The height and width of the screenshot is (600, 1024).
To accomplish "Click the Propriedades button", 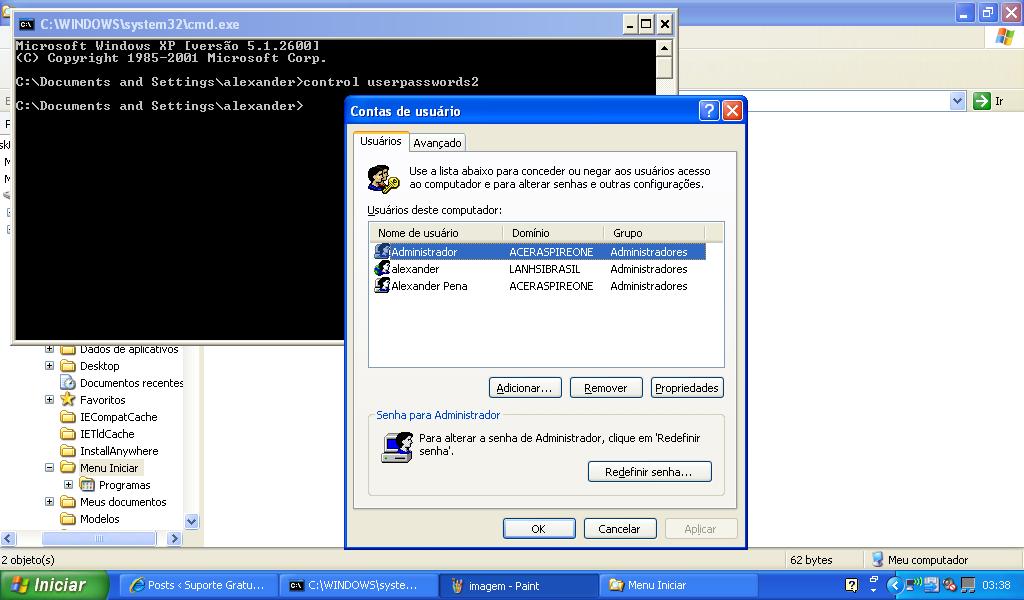I will (687, 388).
